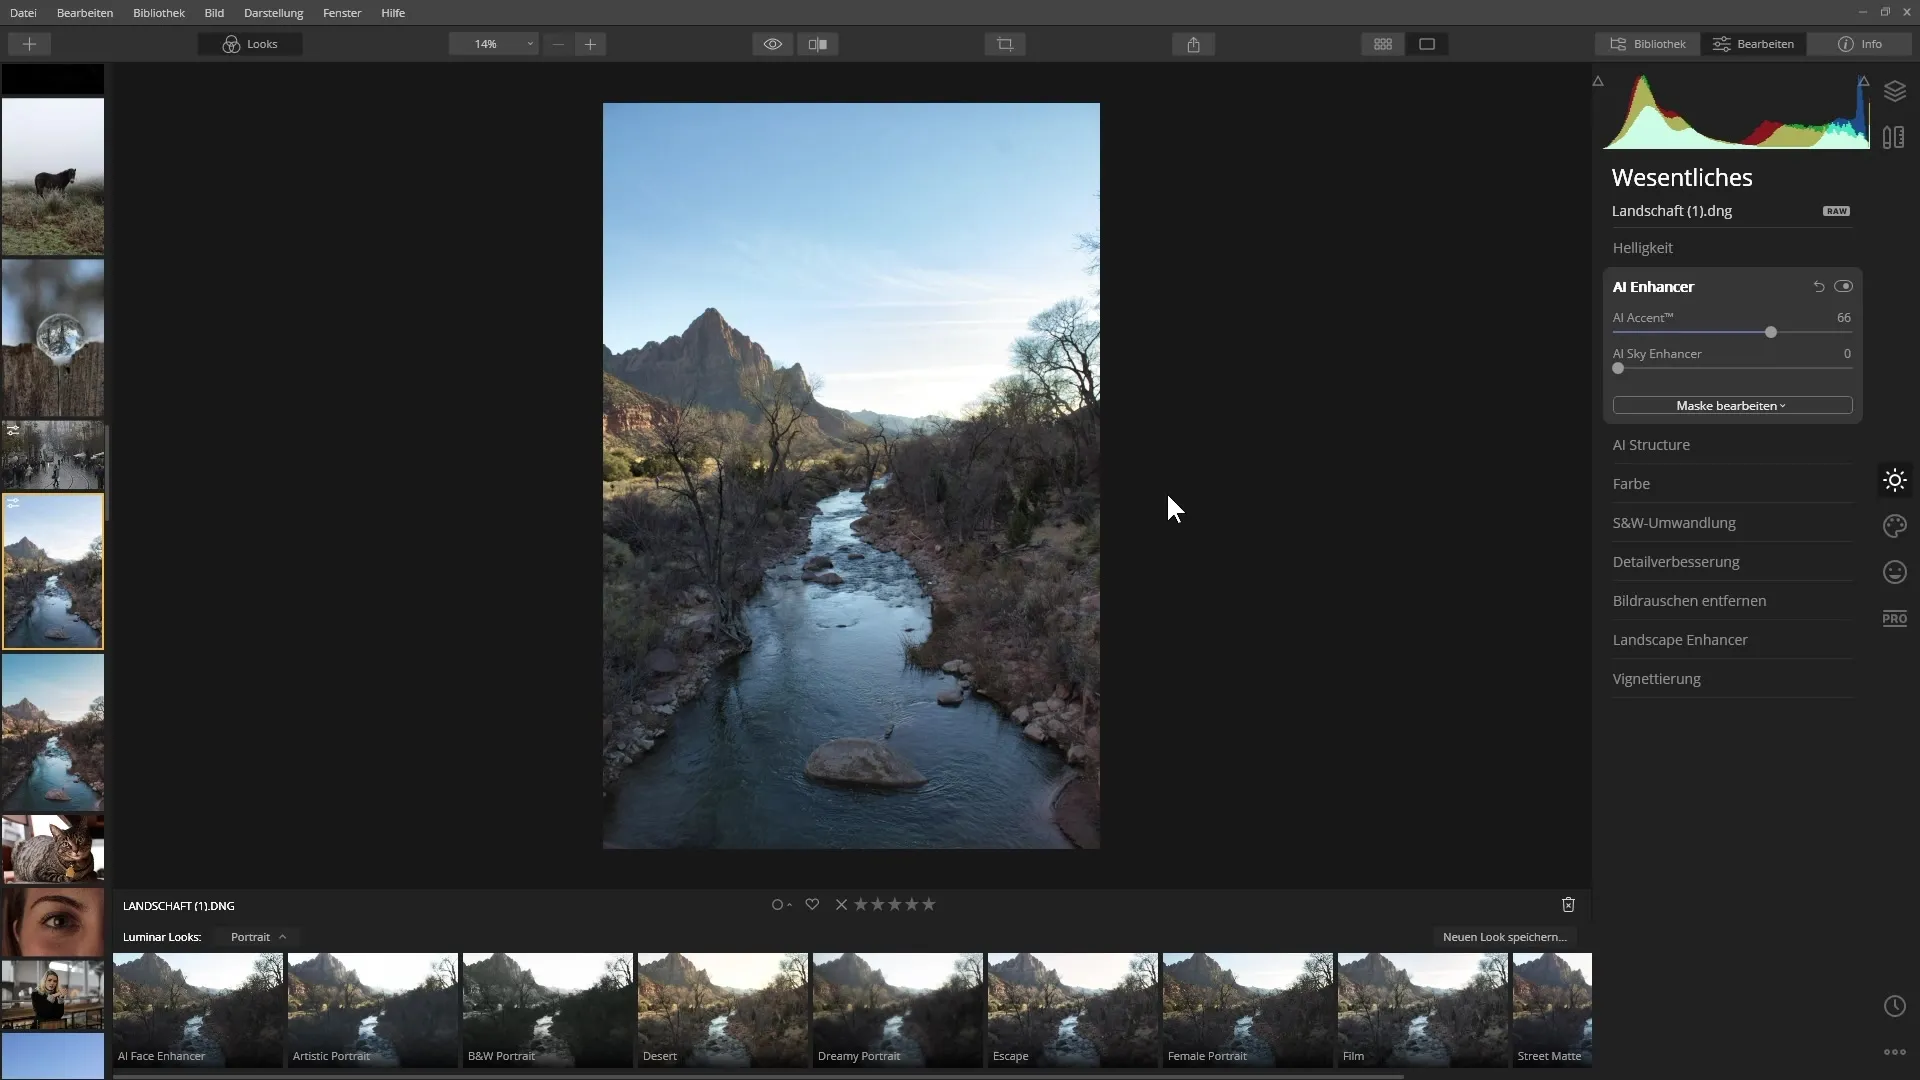1920x1080 pixels.
Task: Reset the AI Enhancer adjustments
Action: click(1819, 287)
